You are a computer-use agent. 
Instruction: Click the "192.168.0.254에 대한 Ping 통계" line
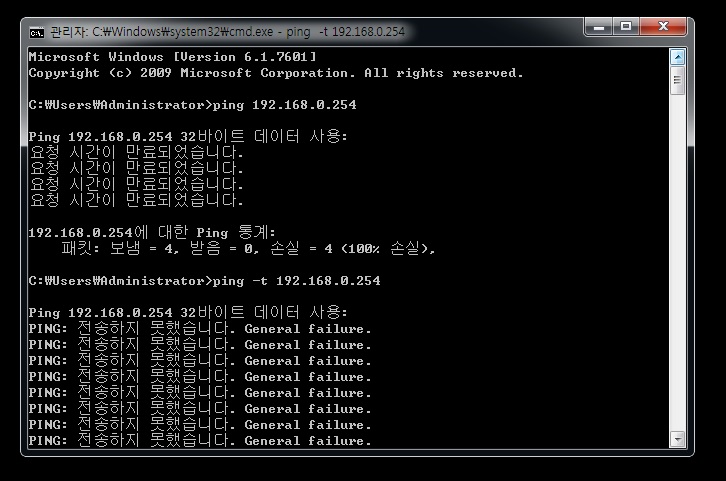coord(152,232)
